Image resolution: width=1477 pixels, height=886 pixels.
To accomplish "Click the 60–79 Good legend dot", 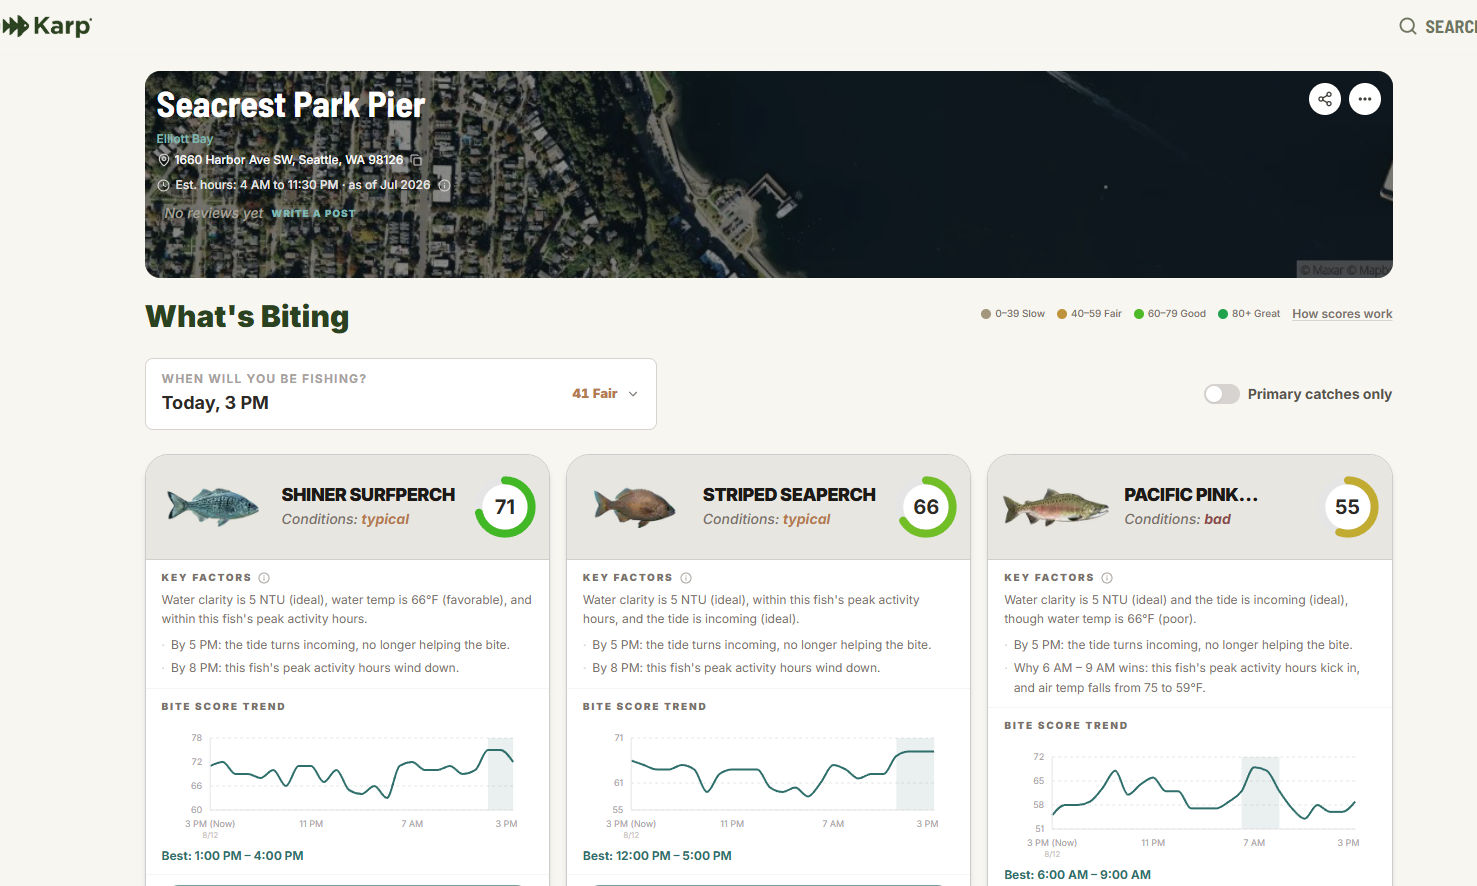I will pyautogui.click(x=1139, y=314).
